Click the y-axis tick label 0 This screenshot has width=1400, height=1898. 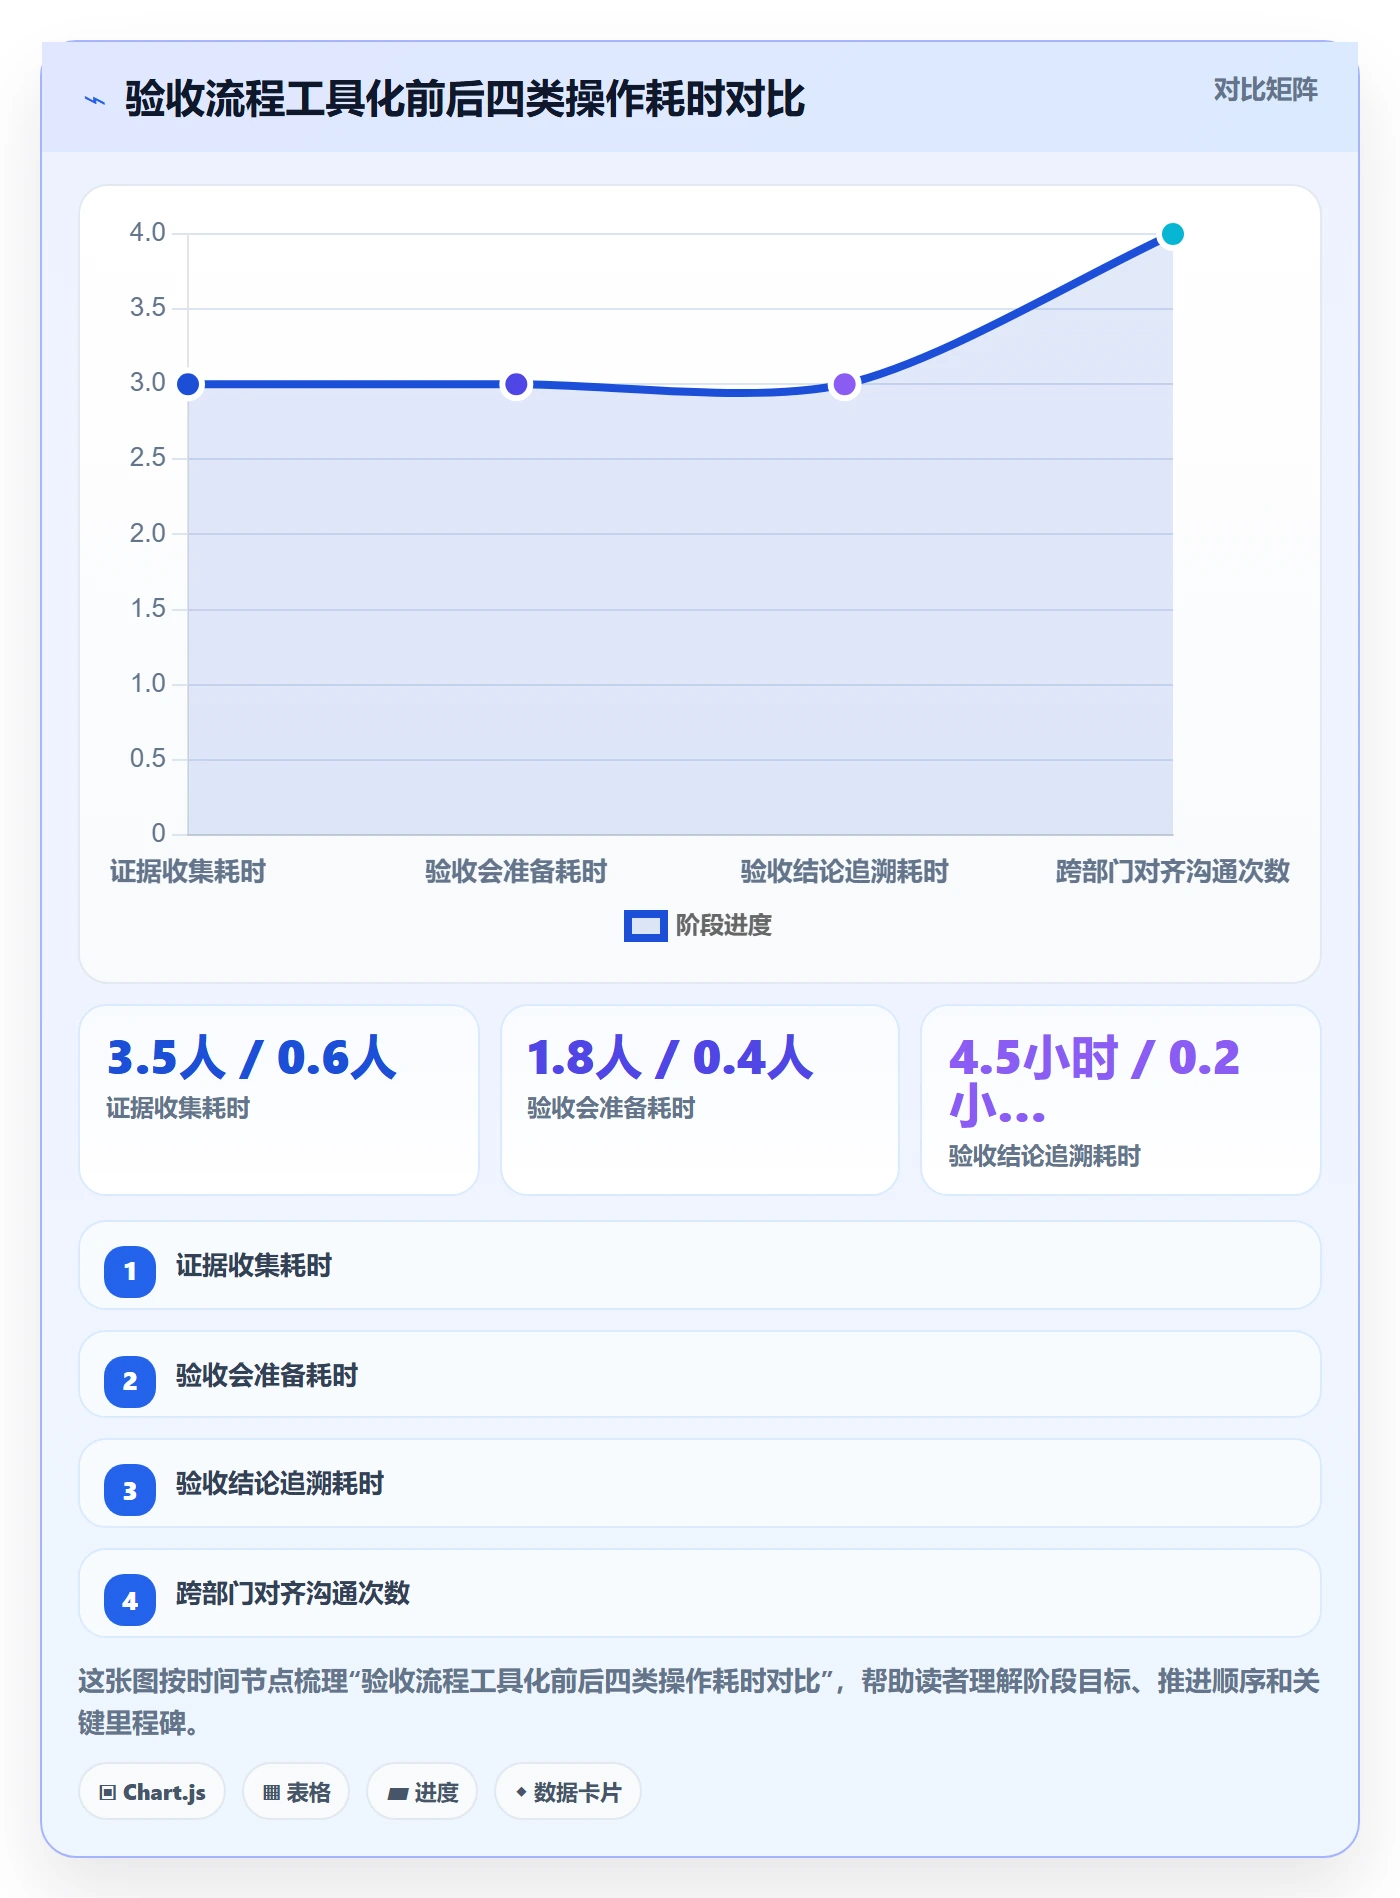tap(159, 833)
